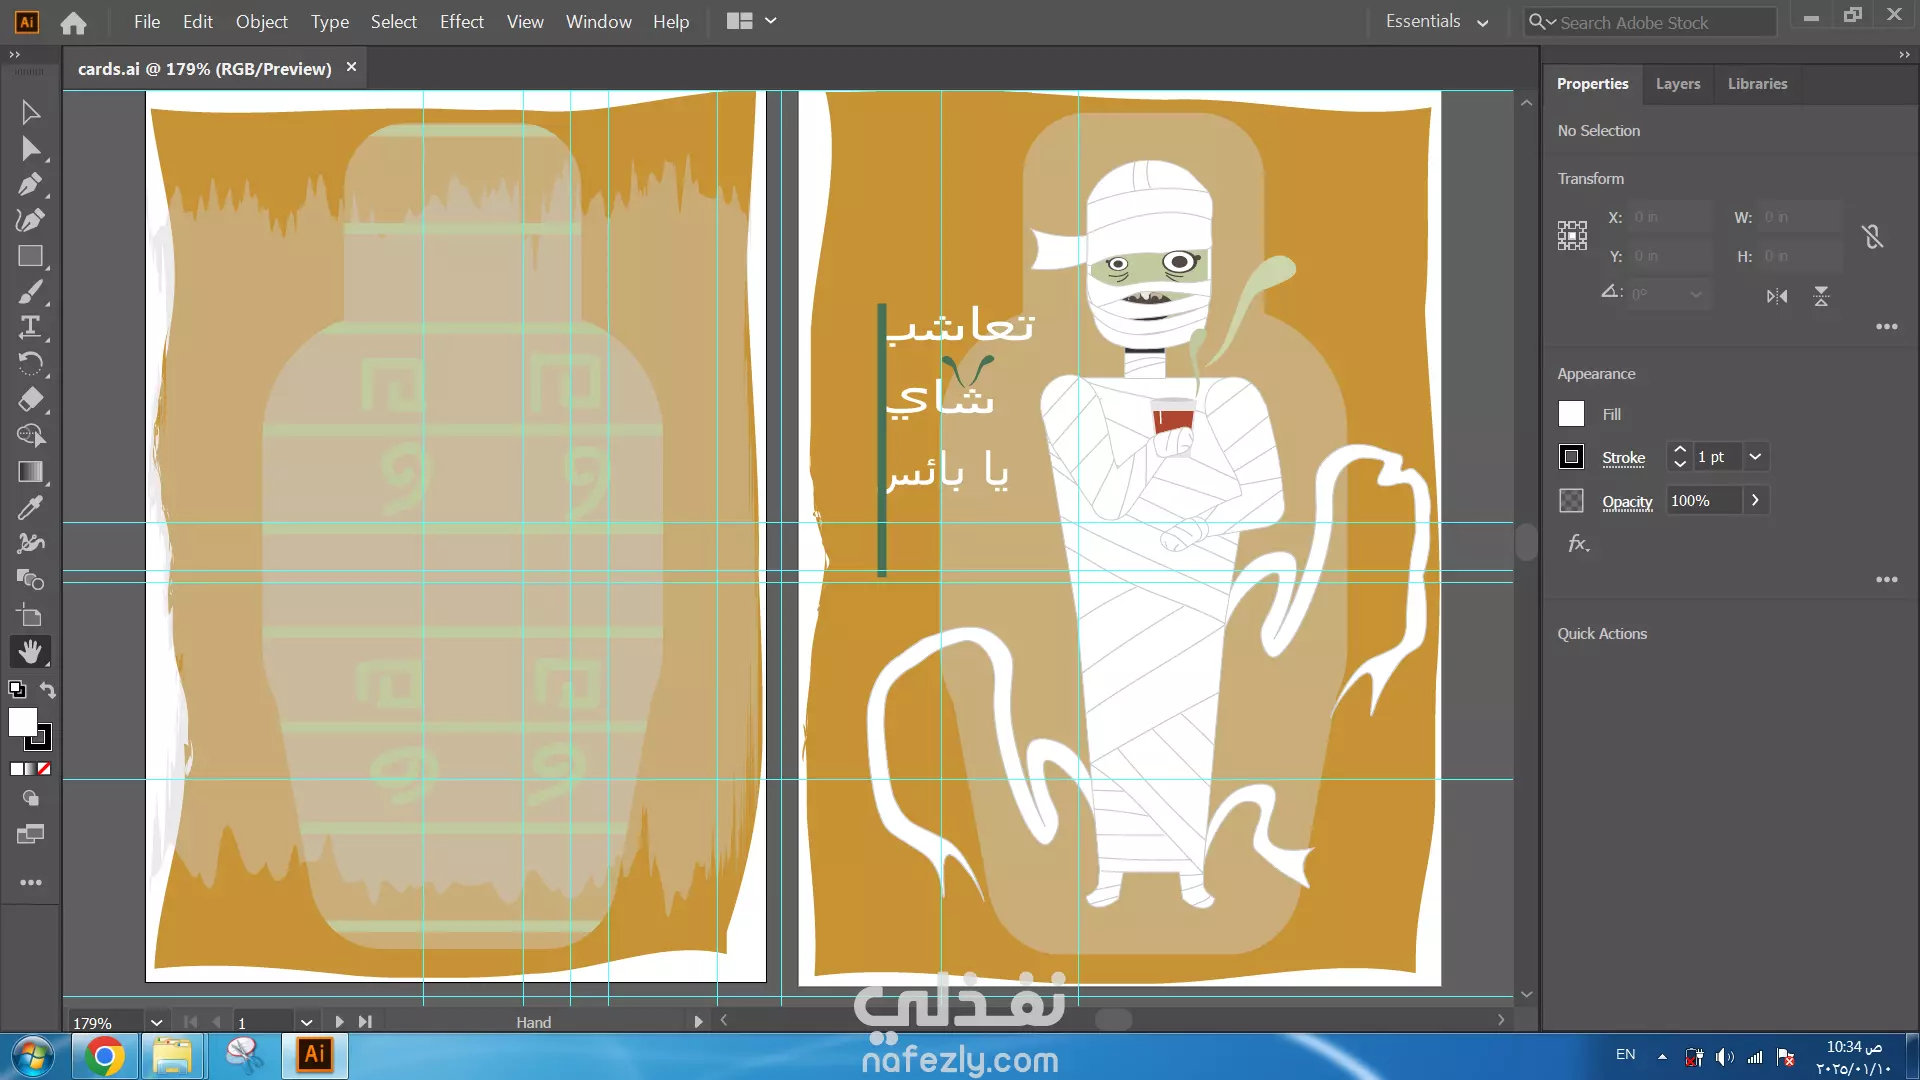1920x1080 pixels.
Task: Open Essentials workspace switcher
Action: 1437,21
